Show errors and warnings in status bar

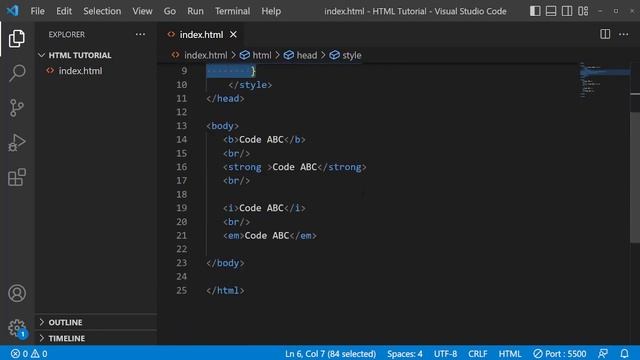tap(29, 353)
